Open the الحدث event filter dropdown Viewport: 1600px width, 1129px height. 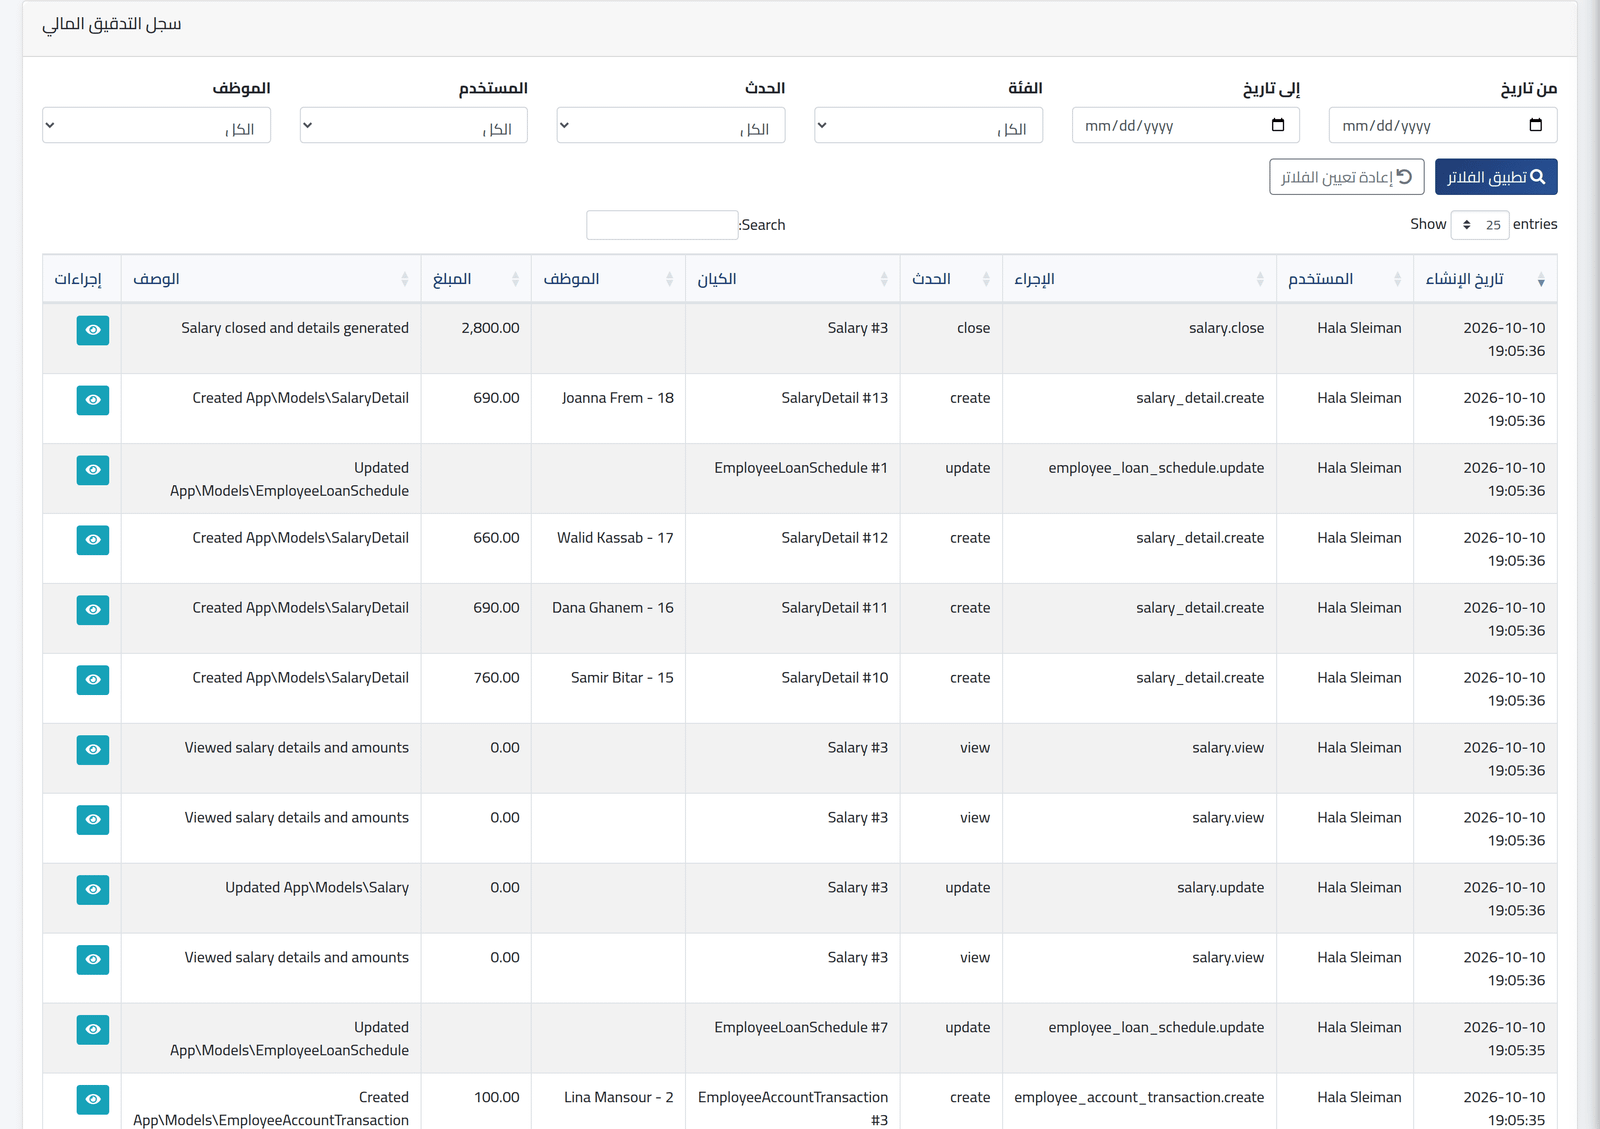click(x=671, y=125)
